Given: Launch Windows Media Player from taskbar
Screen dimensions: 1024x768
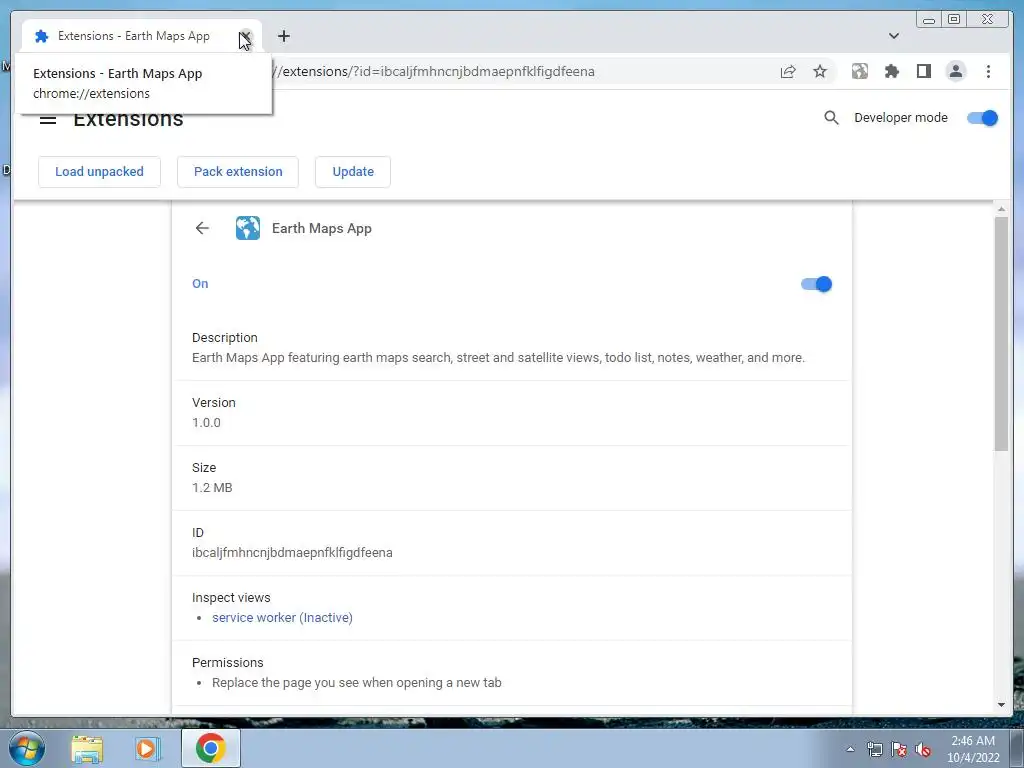Looking at the screenshot, I should pos(147,748).
